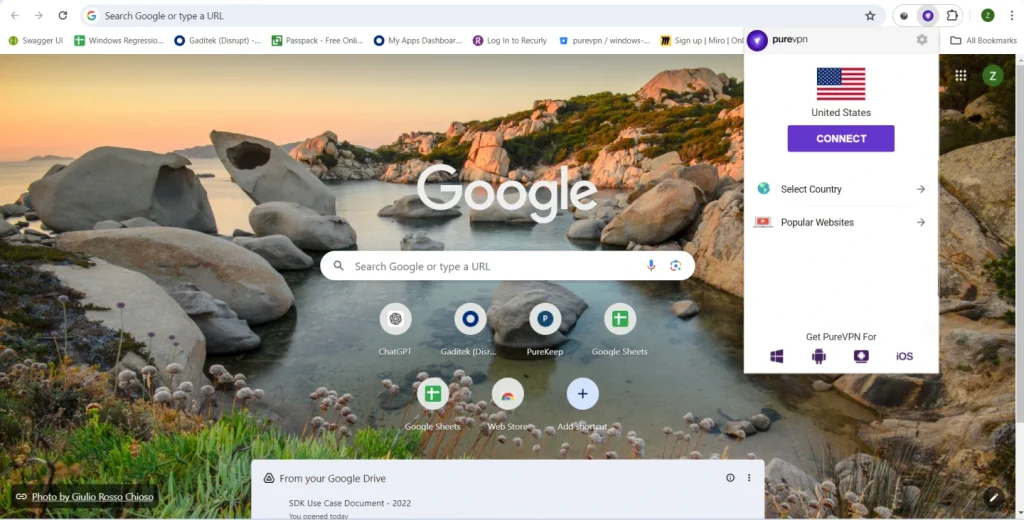Image resolution: width=1024 pixels, height=520 pixels.
Task: Click the purple CONNECT button
Action: click(x=840, y=138)
